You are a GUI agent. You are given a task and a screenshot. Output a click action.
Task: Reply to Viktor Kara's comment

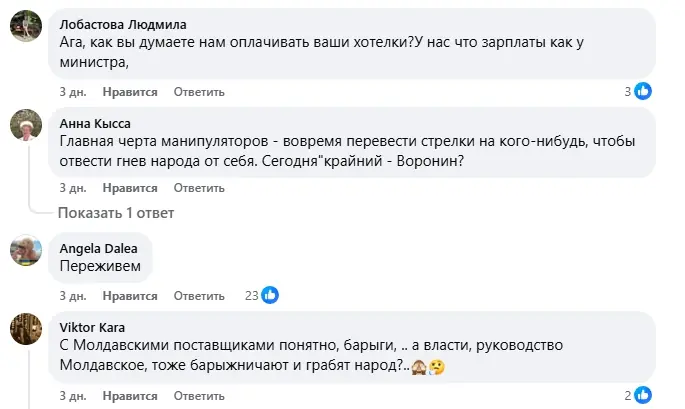199,396
